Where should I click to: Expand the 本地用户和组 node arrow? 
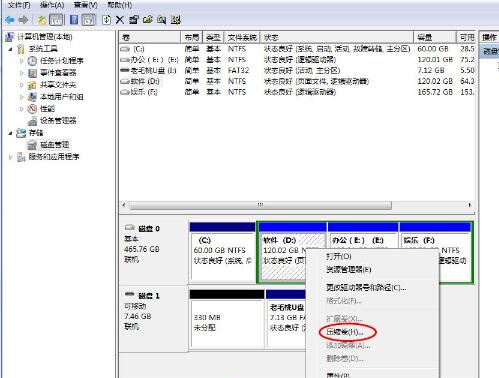(x=22, y=97)
